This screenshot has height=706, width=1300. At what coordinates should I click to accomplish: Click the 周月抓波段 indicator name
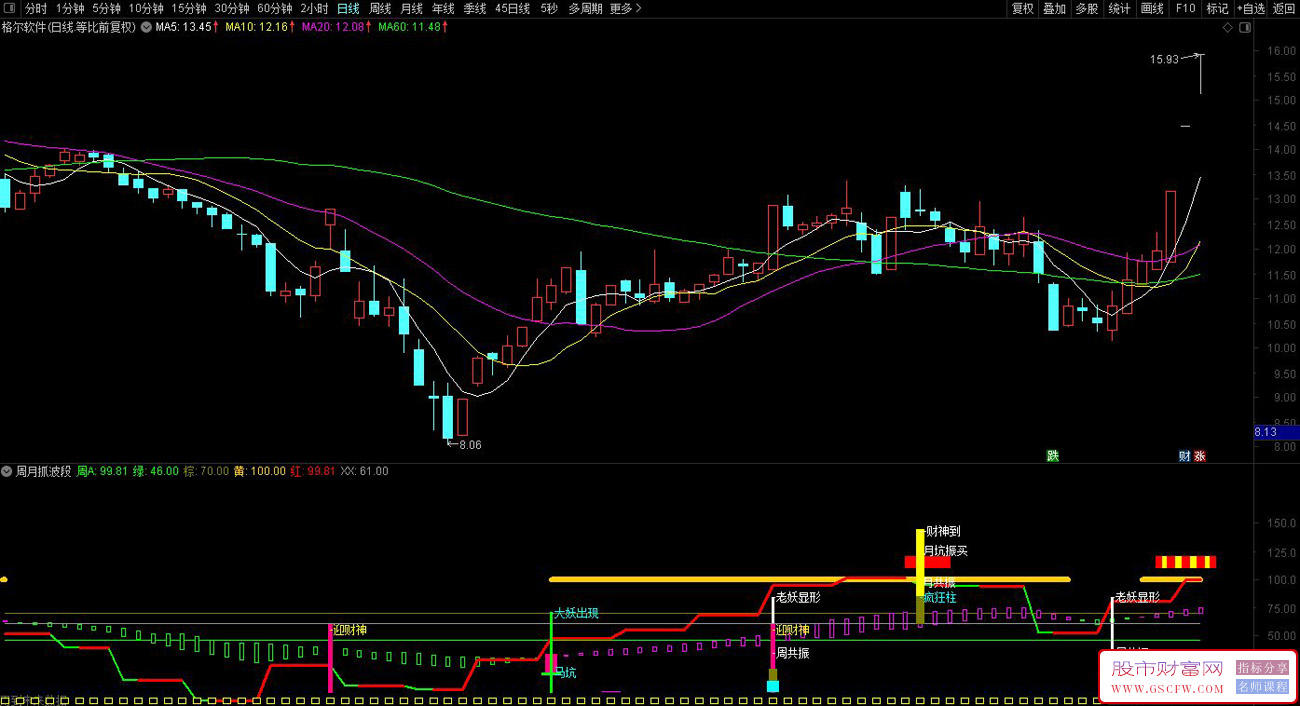[43, 470]
